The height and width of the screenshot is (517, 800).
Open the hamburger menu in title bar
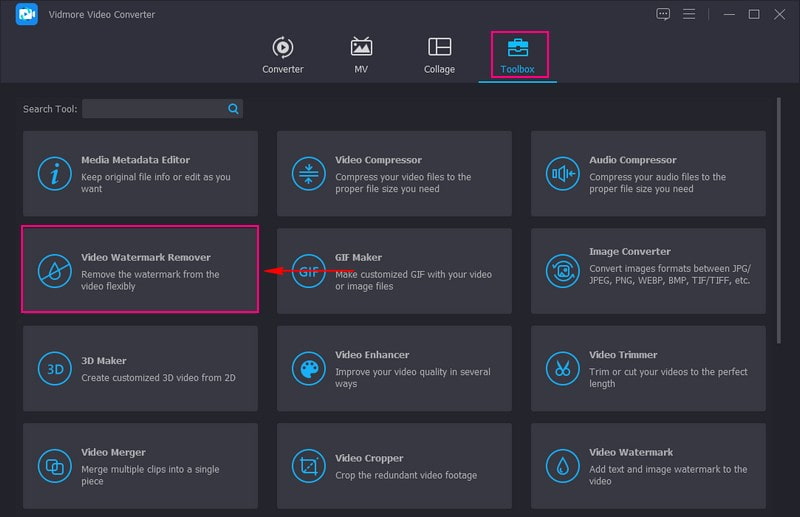689,14
